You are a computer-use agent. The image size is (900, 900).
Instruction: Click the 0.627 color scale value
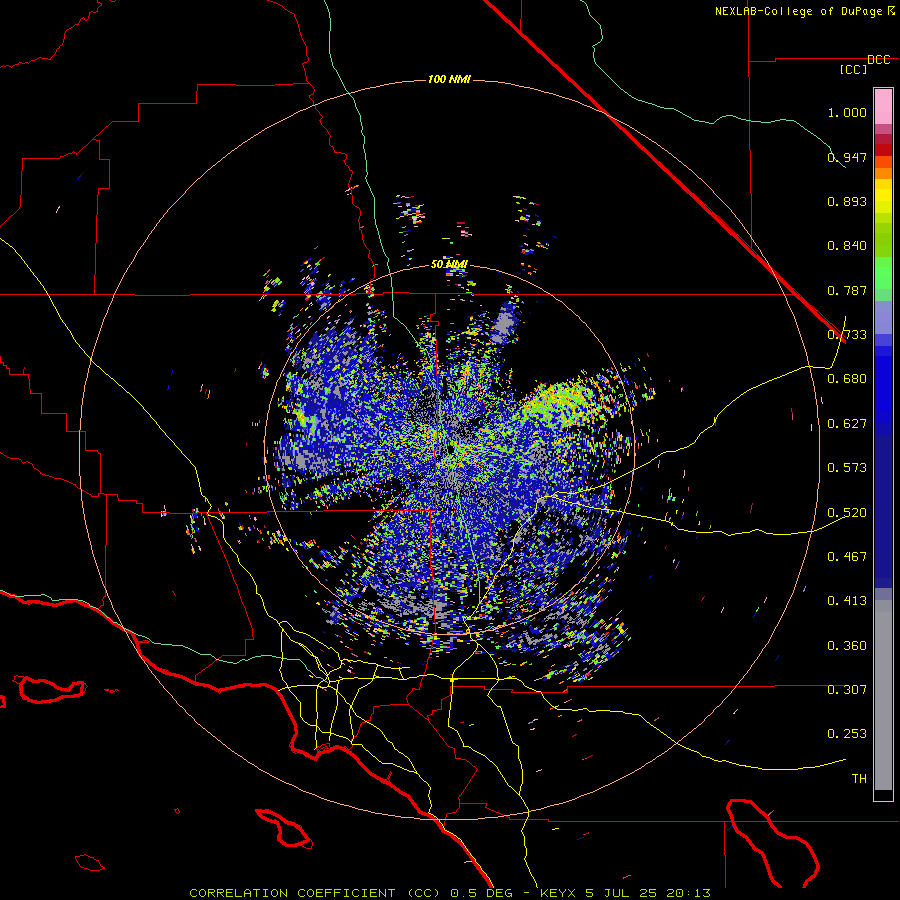(x=847, y=424)
